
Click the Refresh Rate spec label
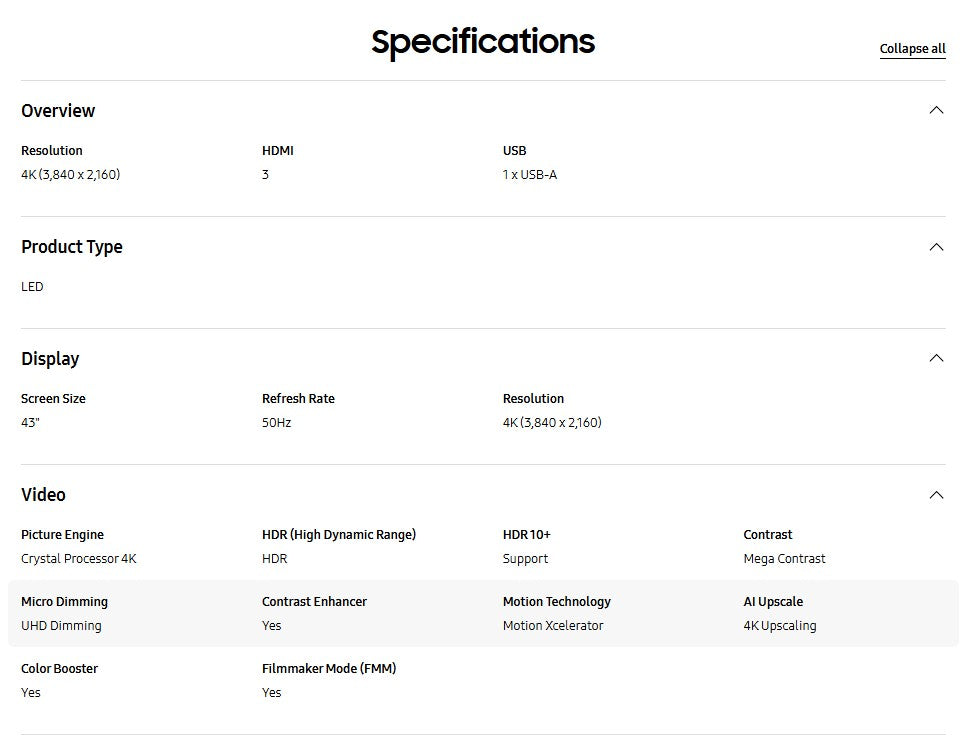[x=298, y=399]
